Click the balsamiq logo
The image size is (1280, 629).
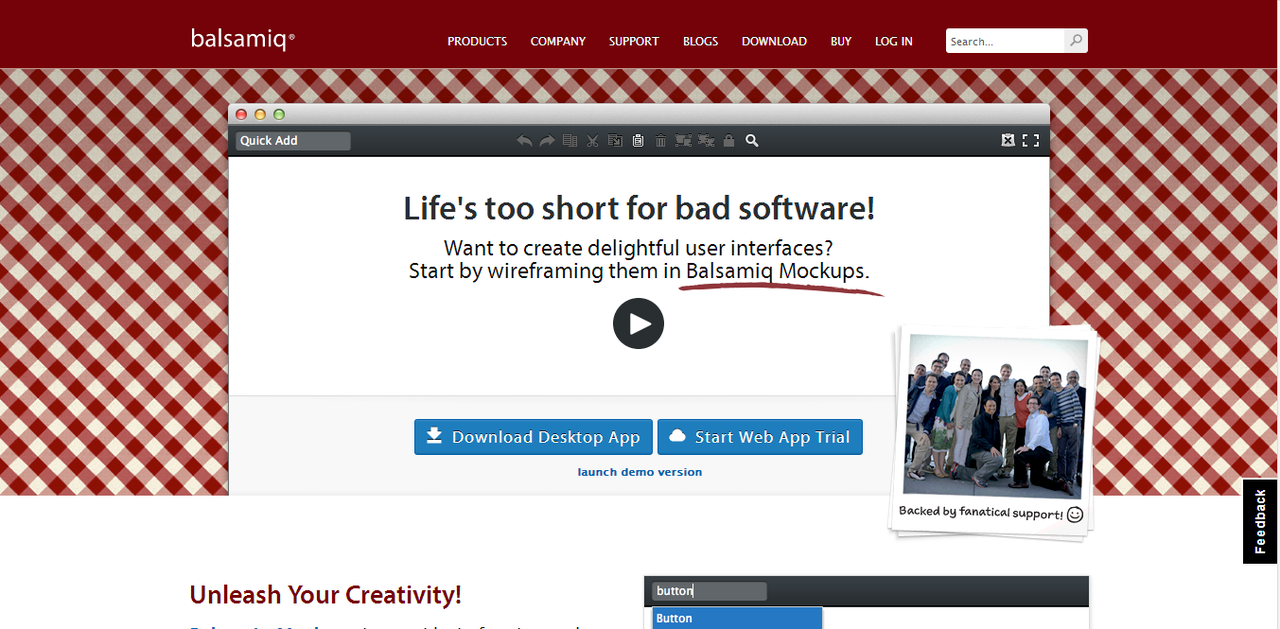coord(243,39)
